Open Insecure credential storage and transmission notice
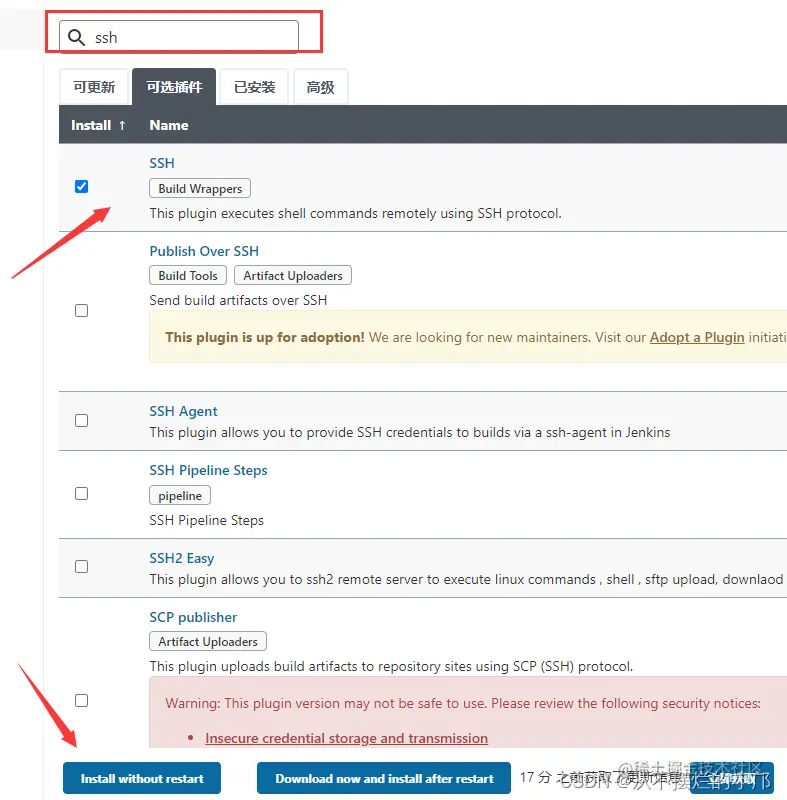This screenshot has width=787, height=800. (x=346, y=739)
